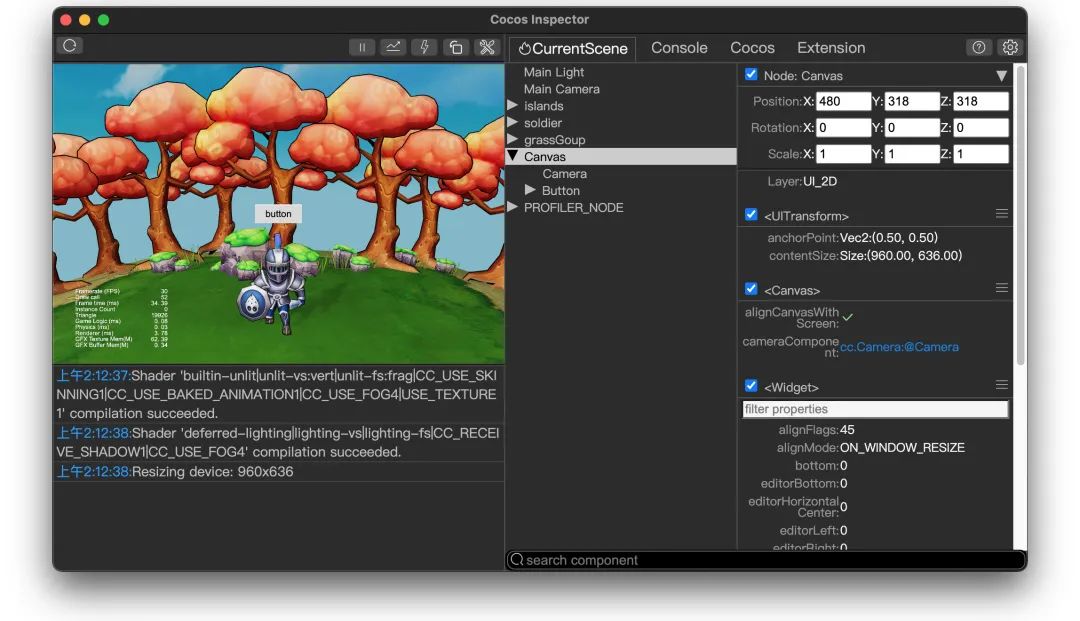Click the anchorPoint Vec2 value

tap(889, 238)
